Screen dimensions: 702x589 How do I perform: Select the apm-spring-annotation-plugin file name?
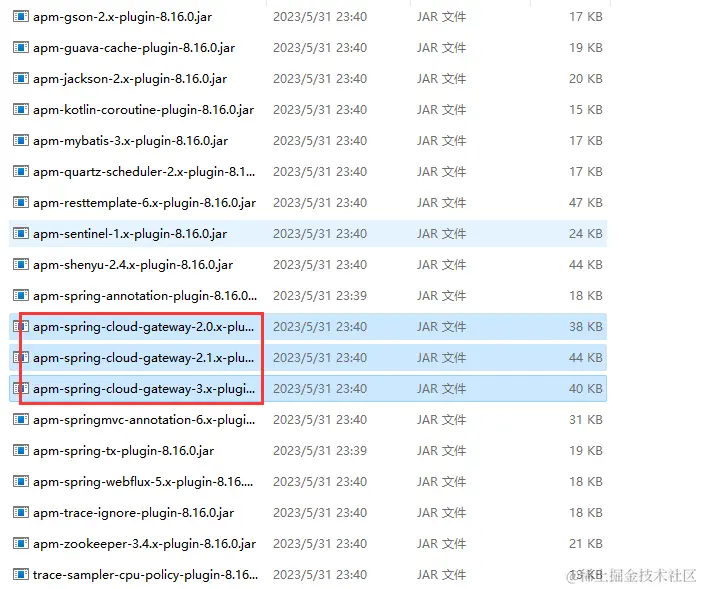pos(145,296)
